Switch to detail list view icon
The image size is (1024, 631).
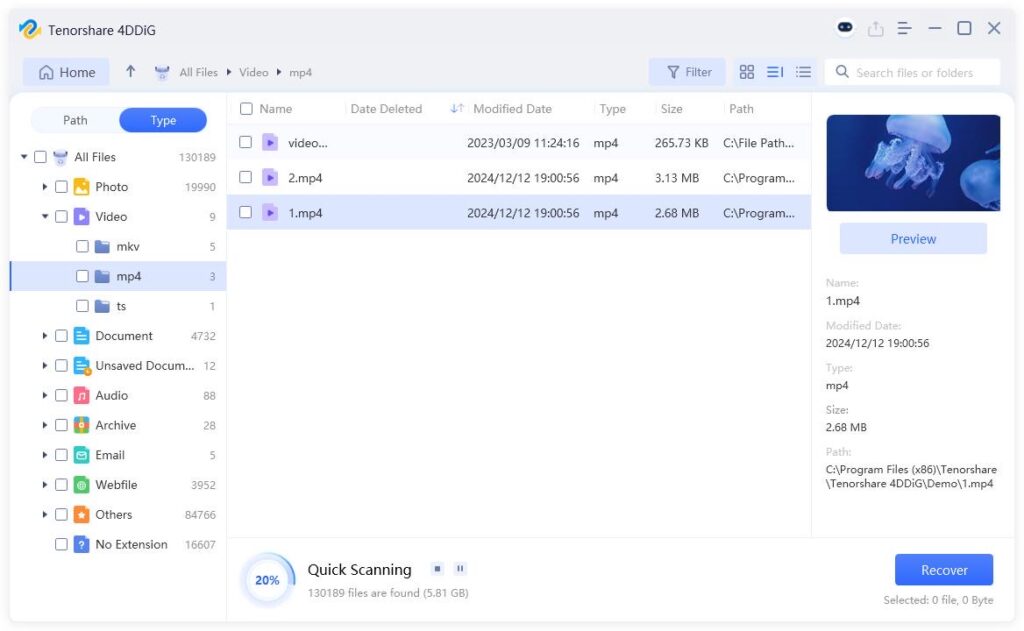[803, 72]
